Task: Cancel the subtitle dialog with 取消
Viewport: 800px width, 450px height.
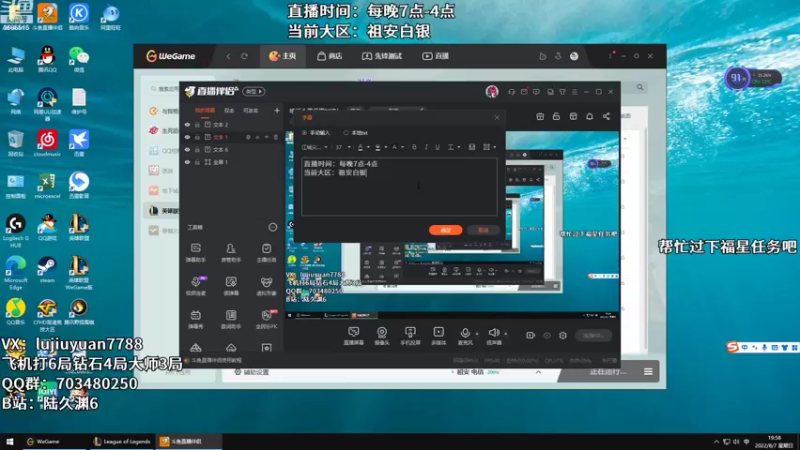Action: pos(483,230)
